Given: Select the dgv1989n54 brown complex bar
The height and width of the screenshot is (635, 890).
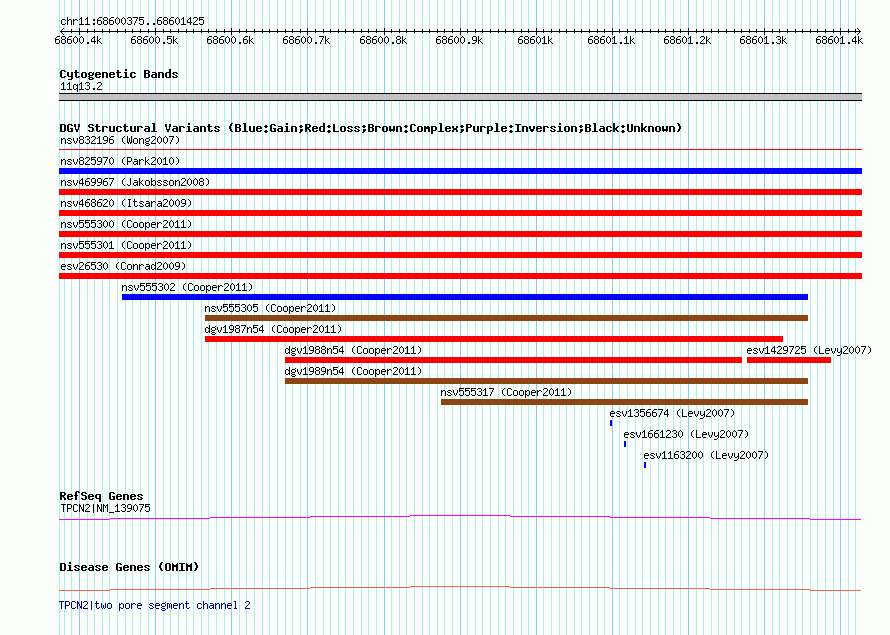Looking at the screenshot, I should tap(547, 381).
